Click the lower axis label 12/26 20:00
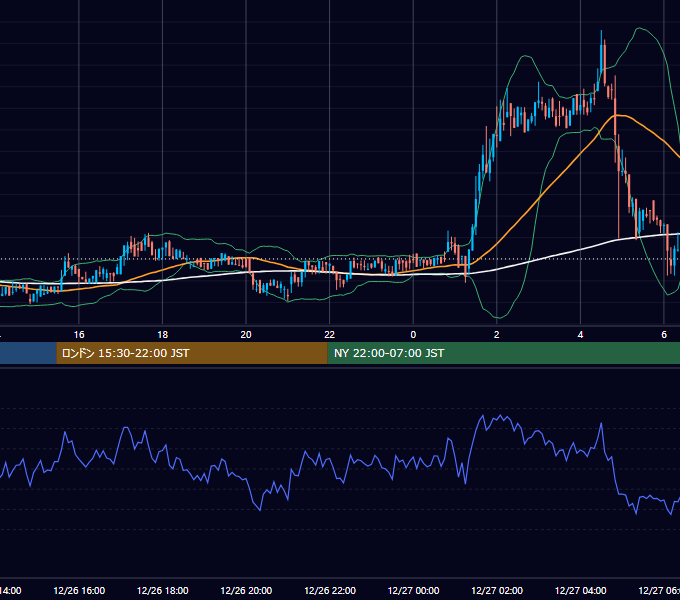 click(246, 590)
